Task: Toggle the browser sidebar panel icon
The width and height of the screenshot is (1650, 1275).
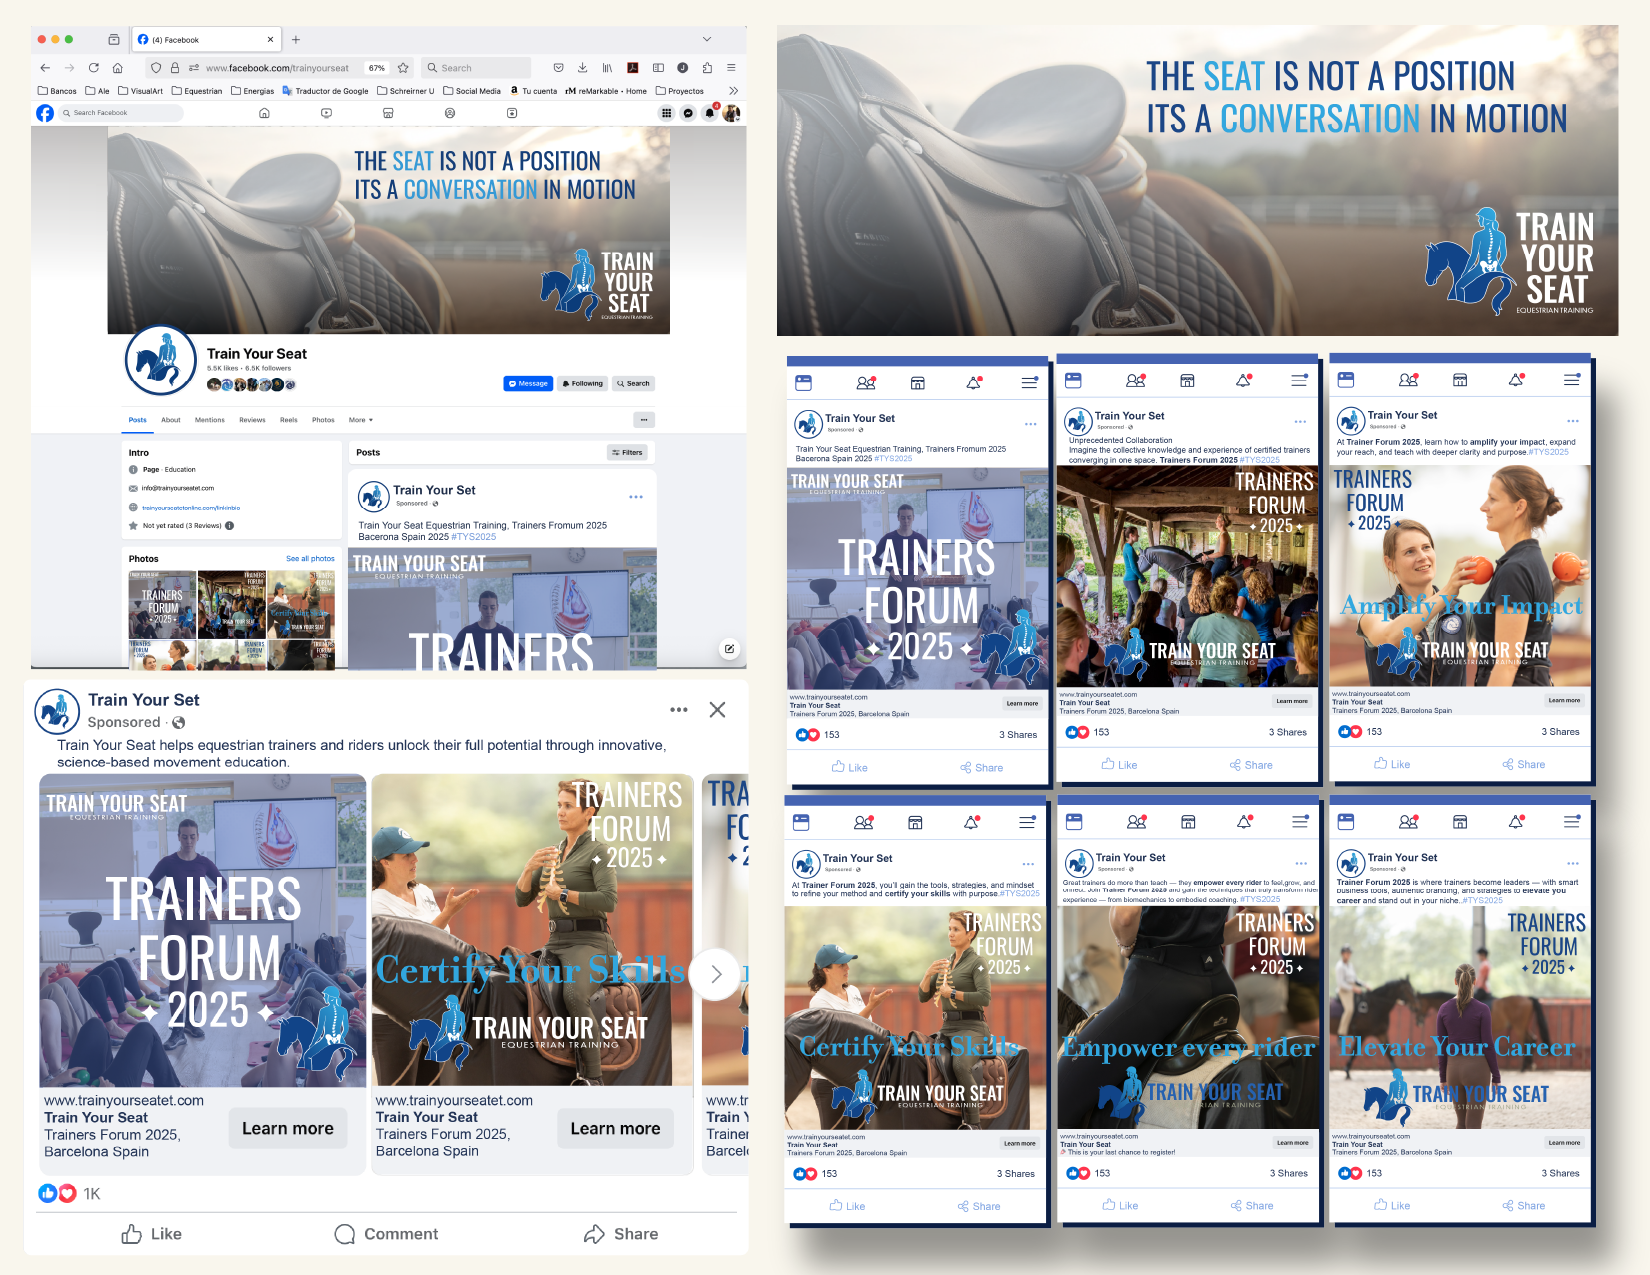Action: (x=658, y=68)
